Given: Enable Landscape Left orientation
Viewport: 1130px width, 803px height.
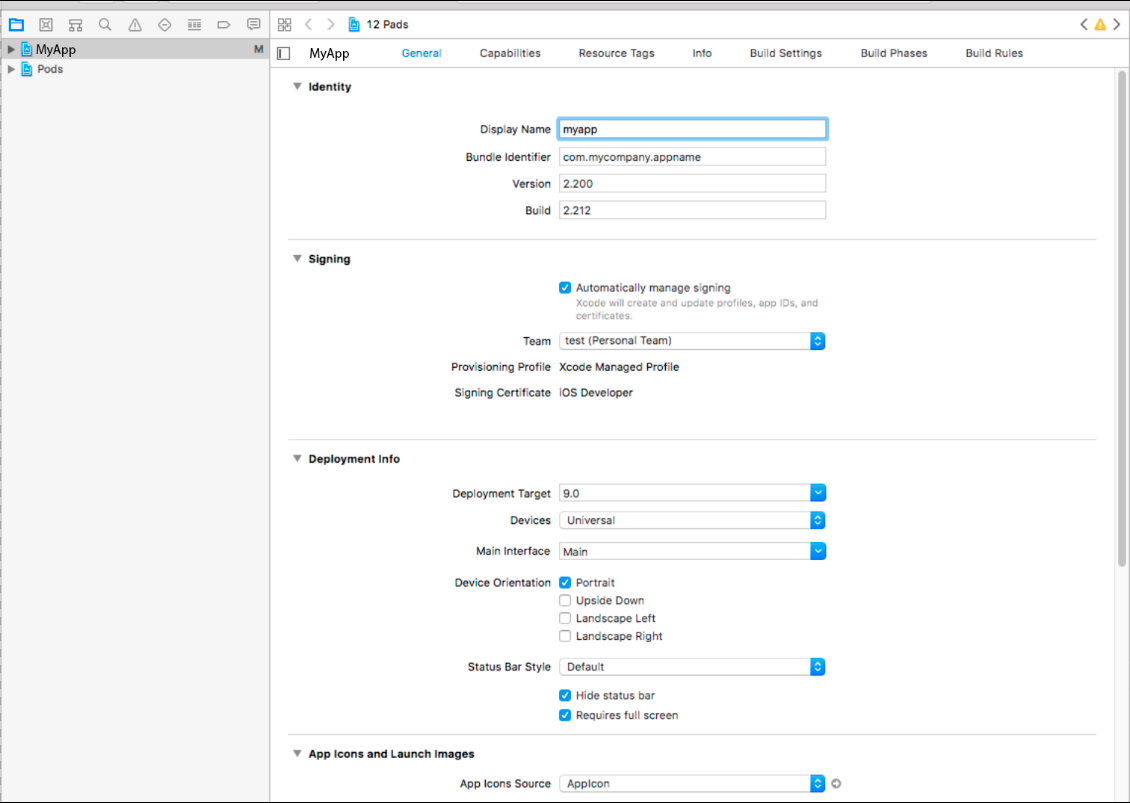Looking at the screenshot, I should [565, 618].
